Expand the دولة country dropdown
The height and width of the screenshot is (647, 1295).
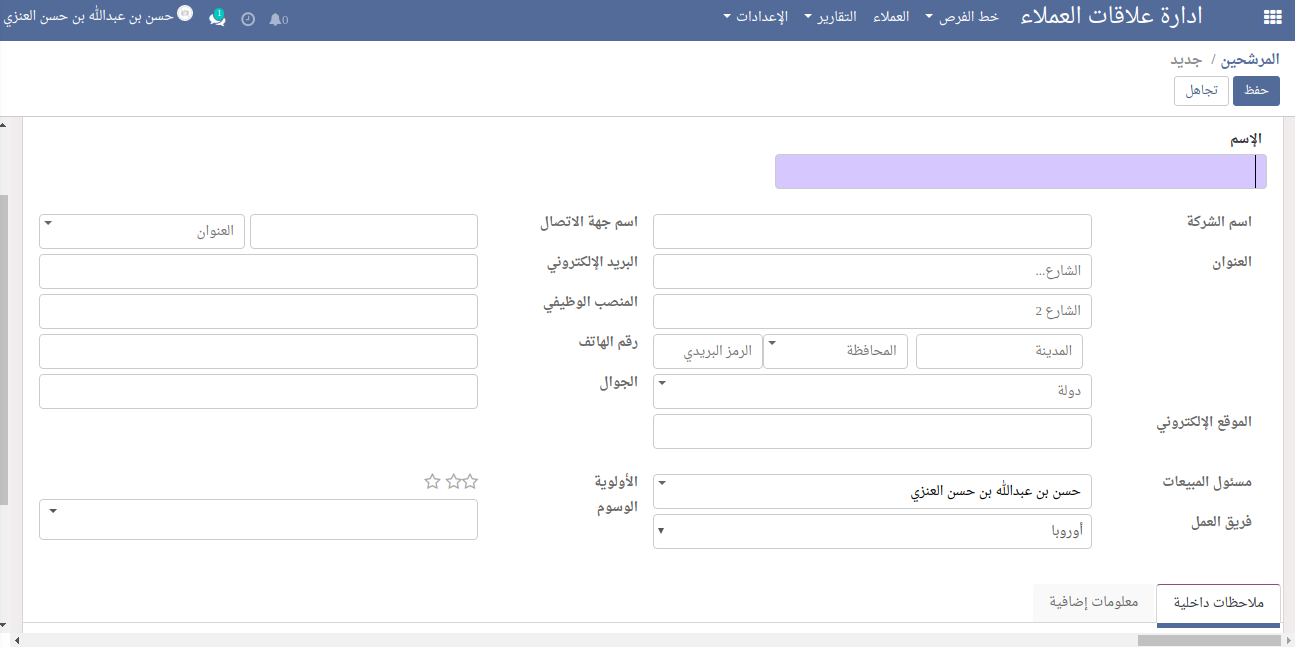point(872,391)
